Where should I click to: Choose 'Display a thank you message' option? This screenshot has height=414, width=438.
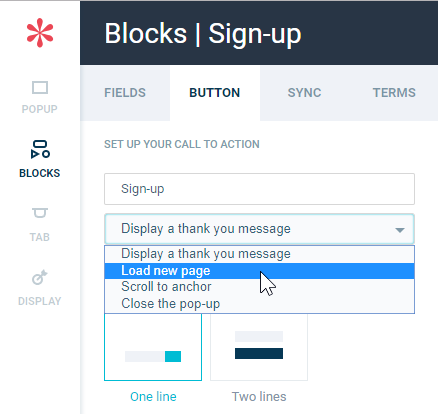click(259, 254)
